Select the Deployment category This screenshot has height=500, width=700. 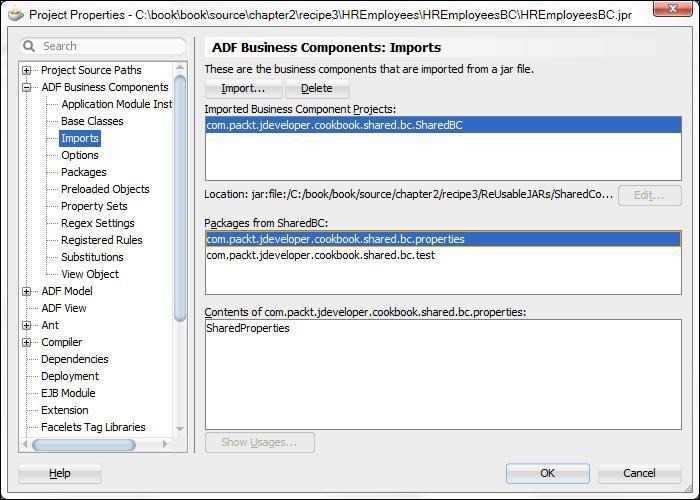coord(70,376)
